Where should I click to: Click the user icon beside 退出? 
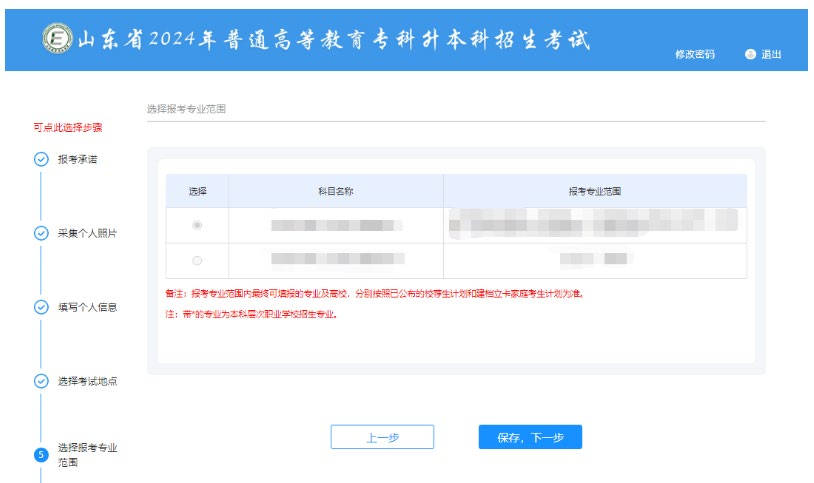click(x=750, y=54)
